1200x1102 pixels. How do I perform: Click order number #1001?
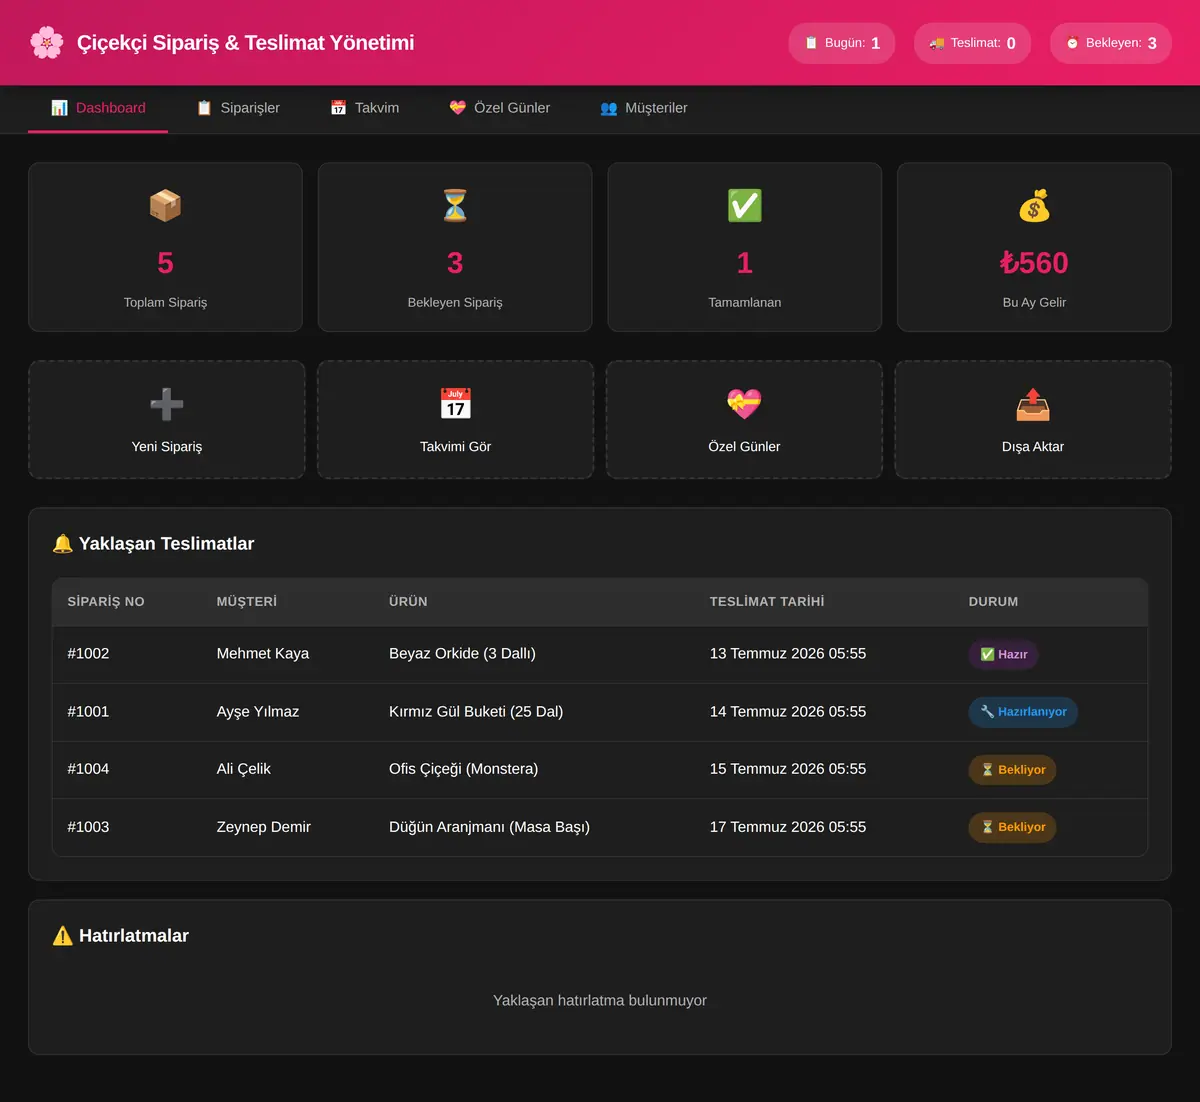point(88,712)
